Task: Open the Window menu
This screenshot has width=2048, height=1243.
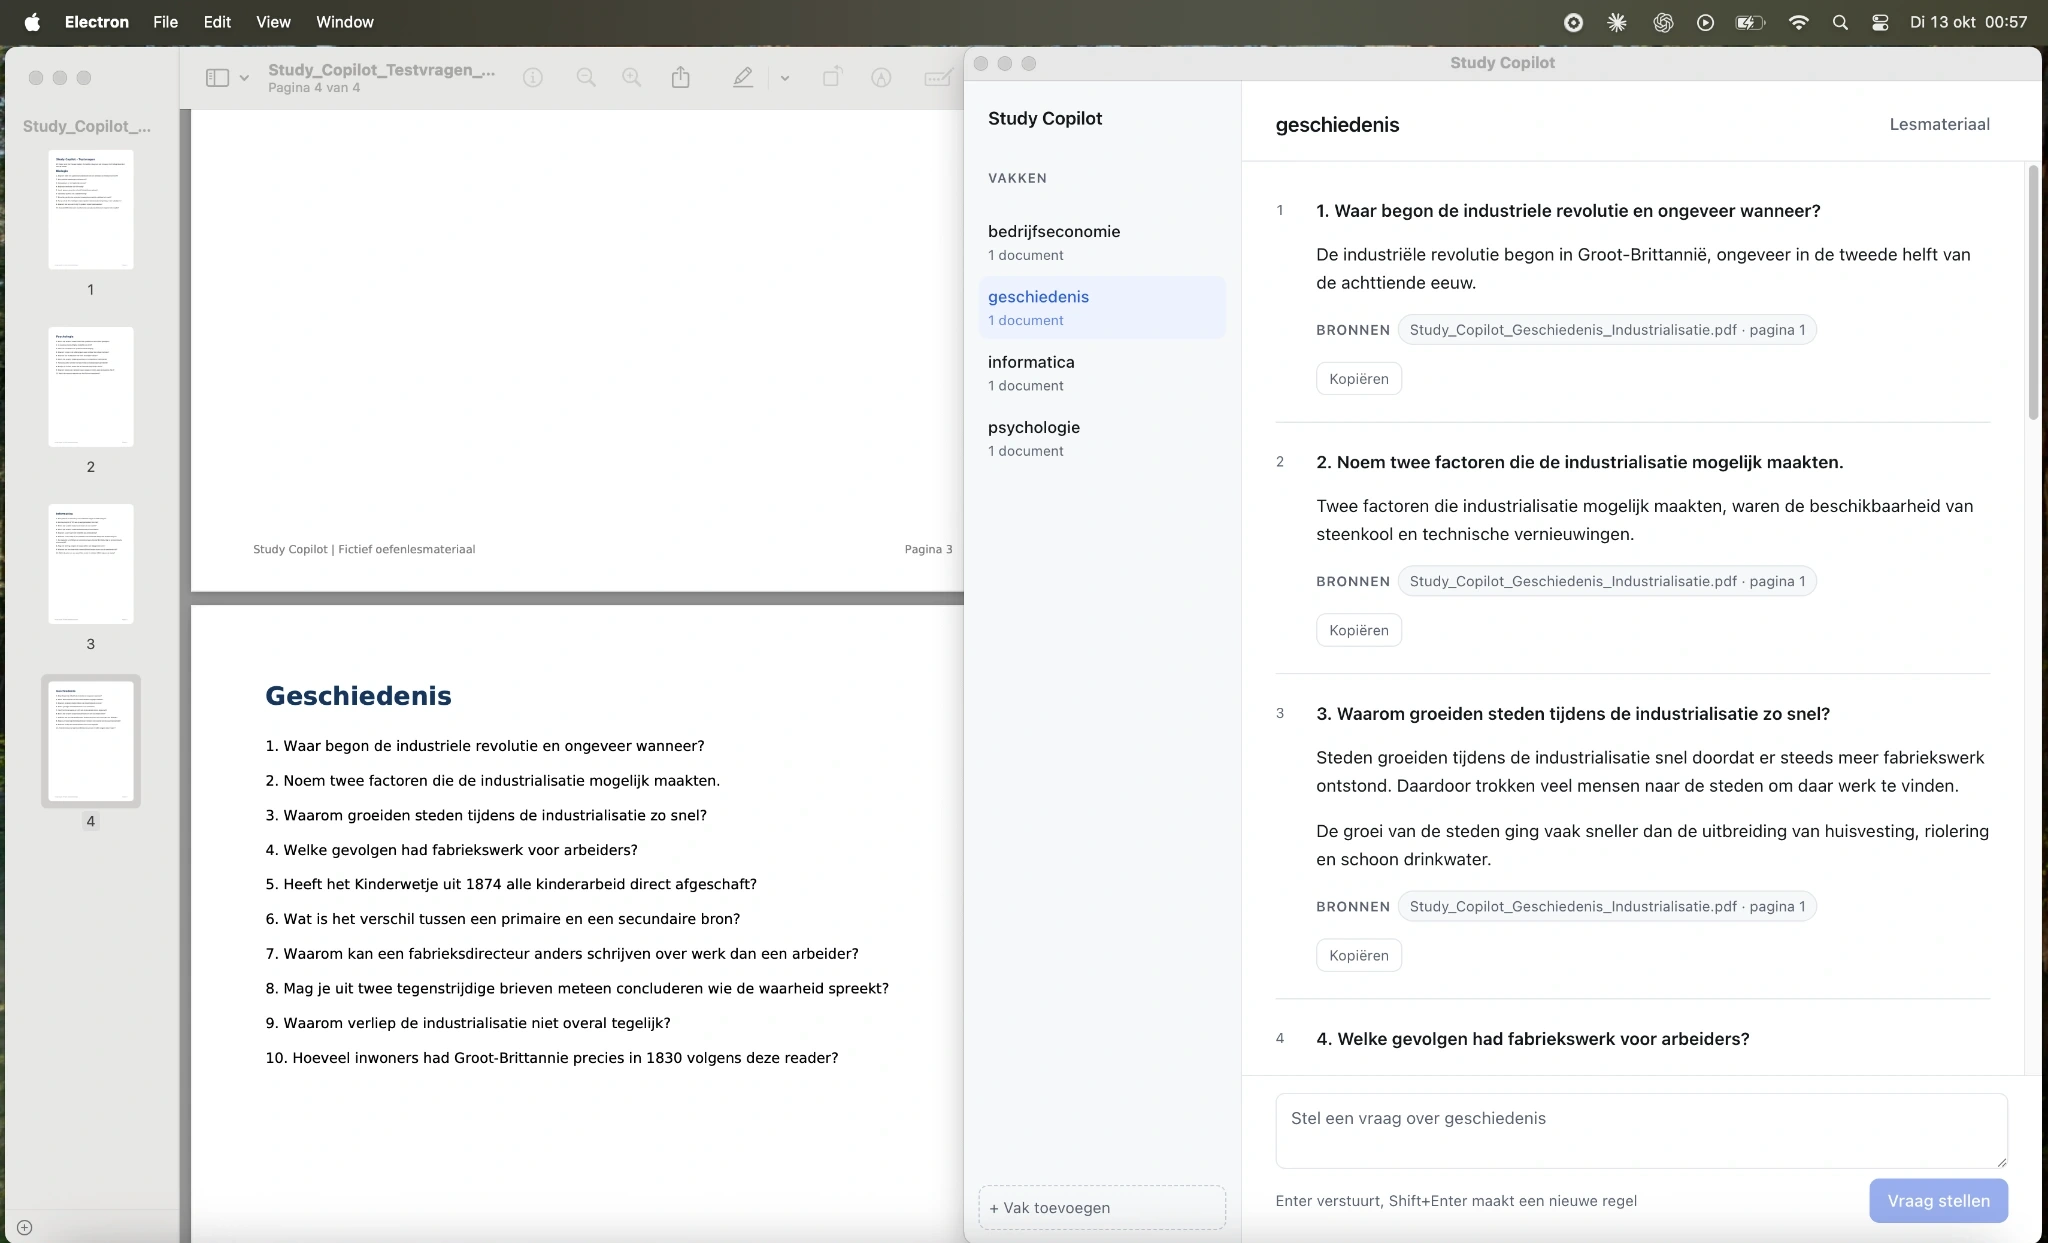Action: click(x=345, y=22)
